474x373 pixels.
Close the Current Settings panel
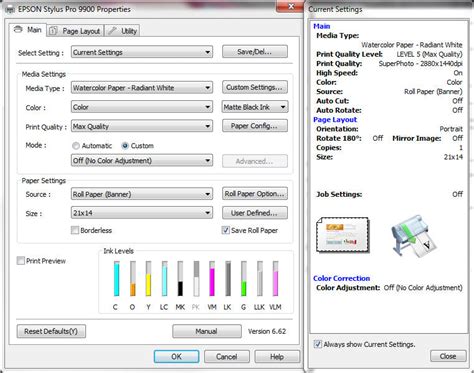pos(448,356)
